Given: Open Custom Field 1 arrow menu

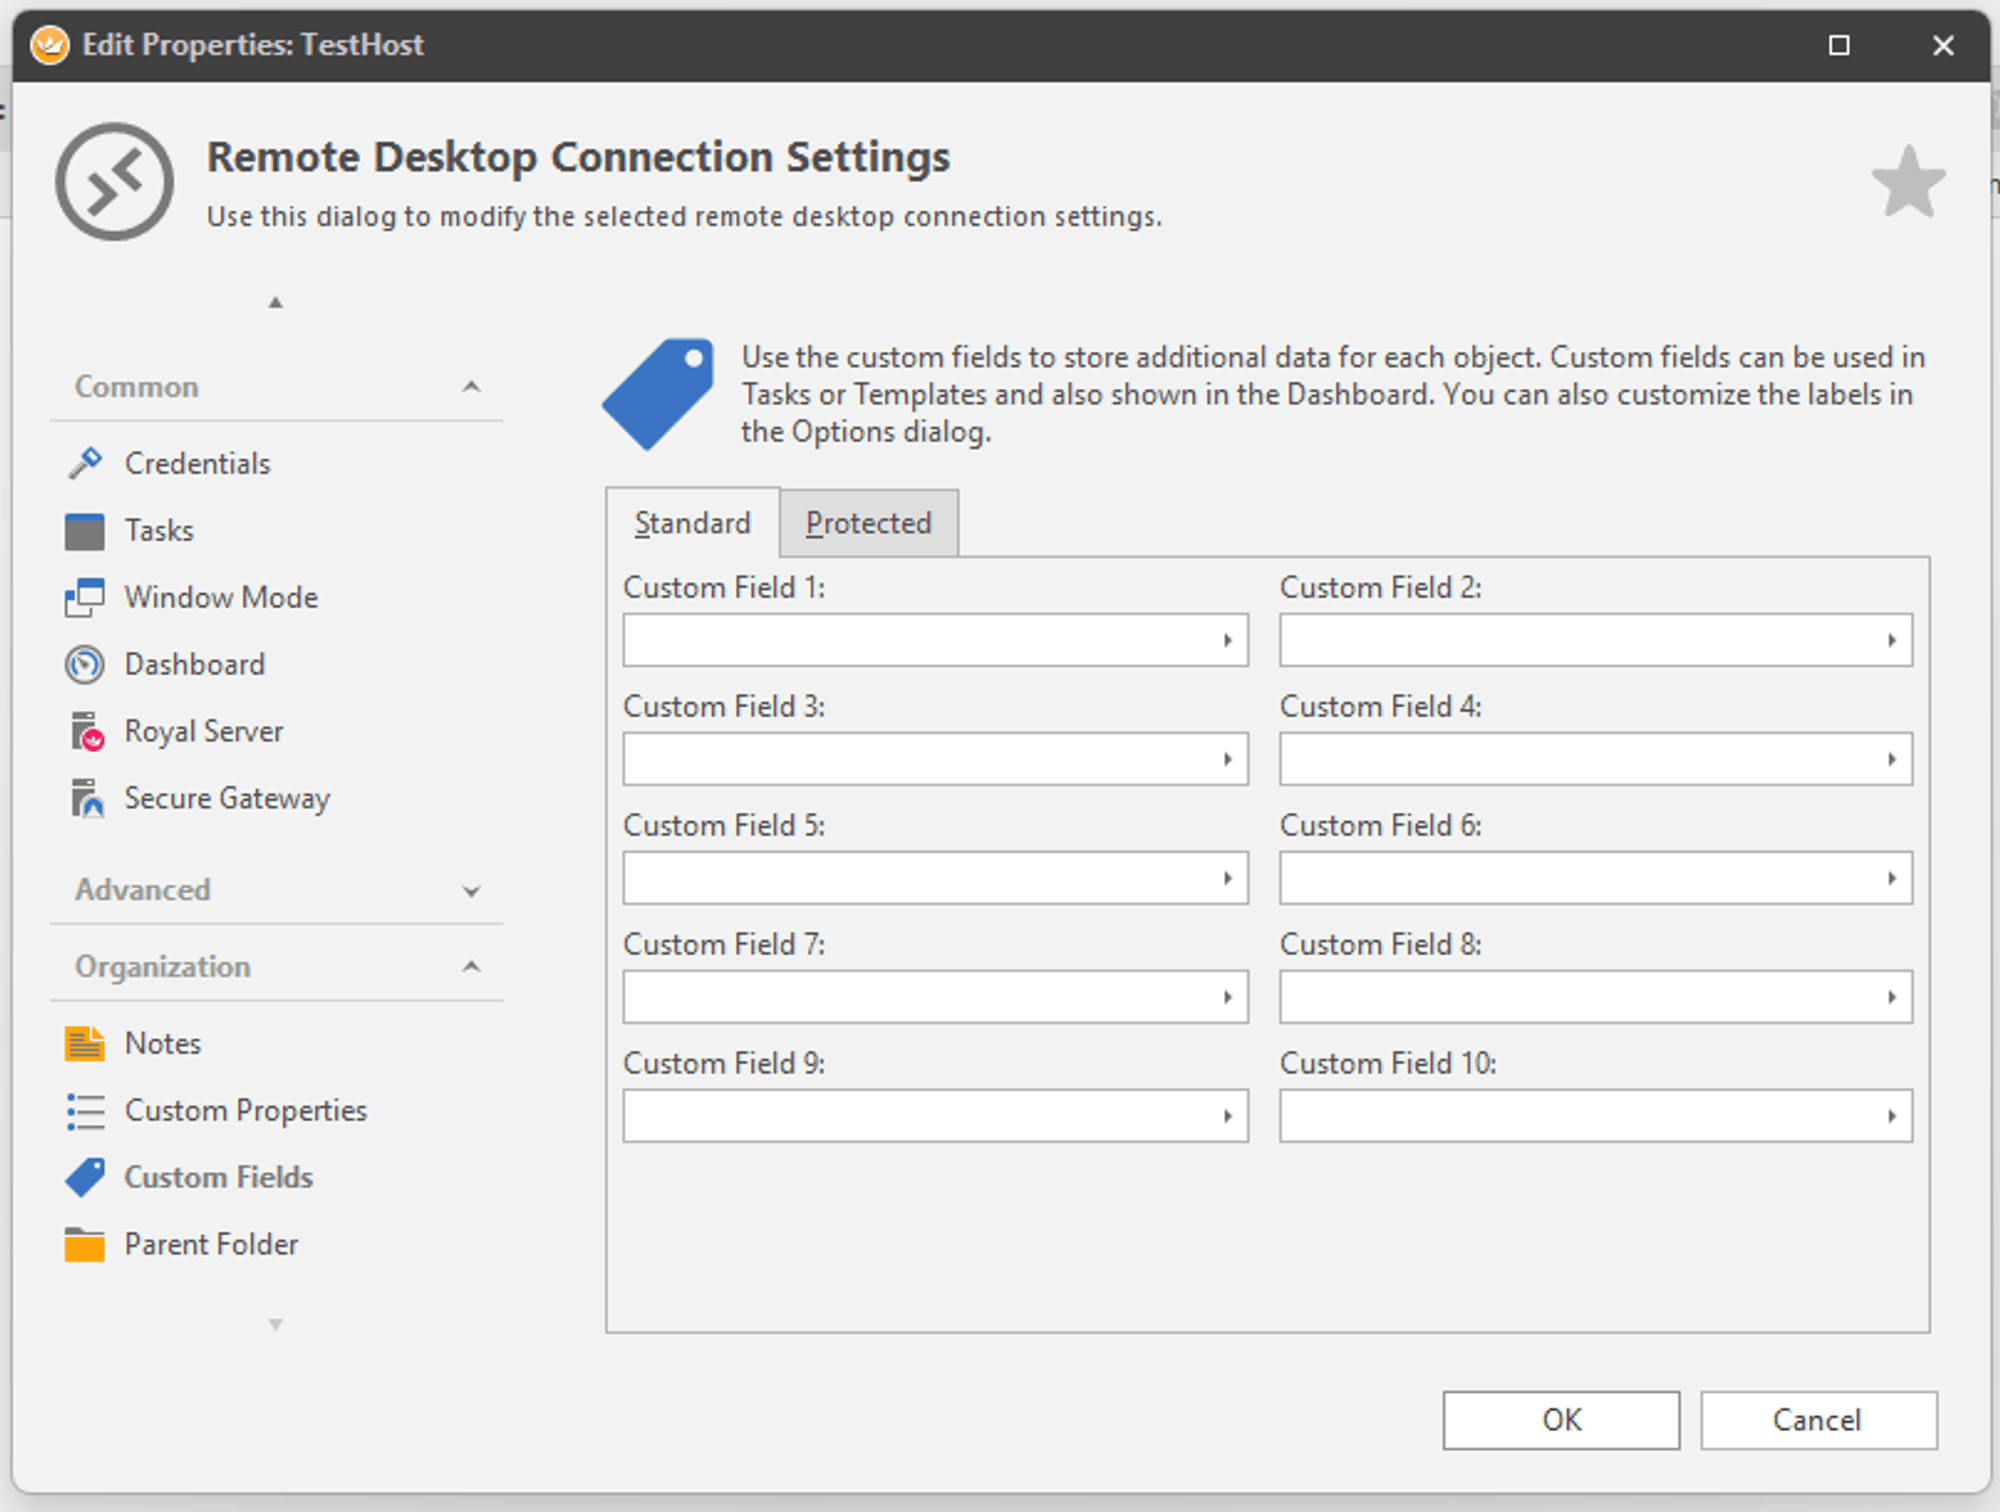Looking at the screenshot, I should 1227,641.
